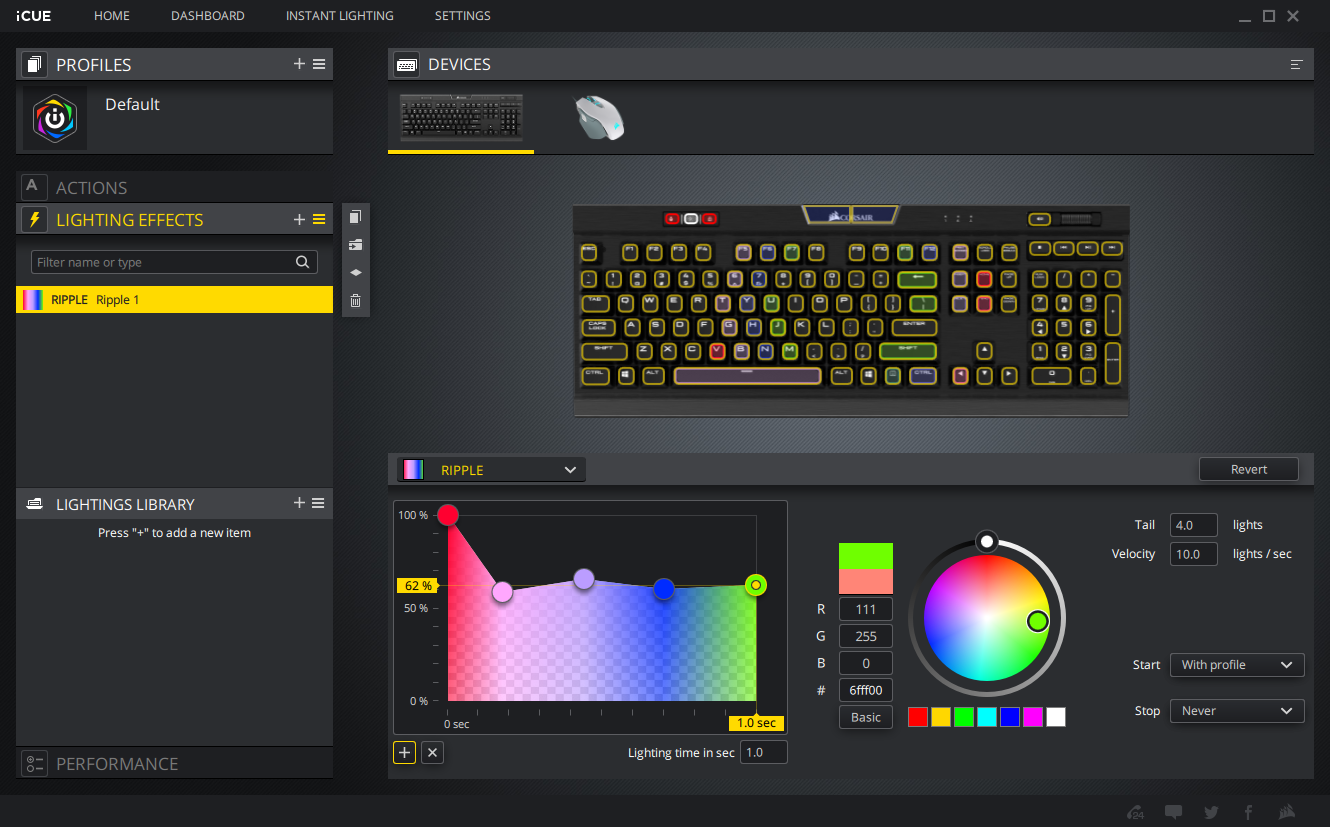1330x827 pixels.
Task: Open the Devices panel options icon
Action: 1297,64
